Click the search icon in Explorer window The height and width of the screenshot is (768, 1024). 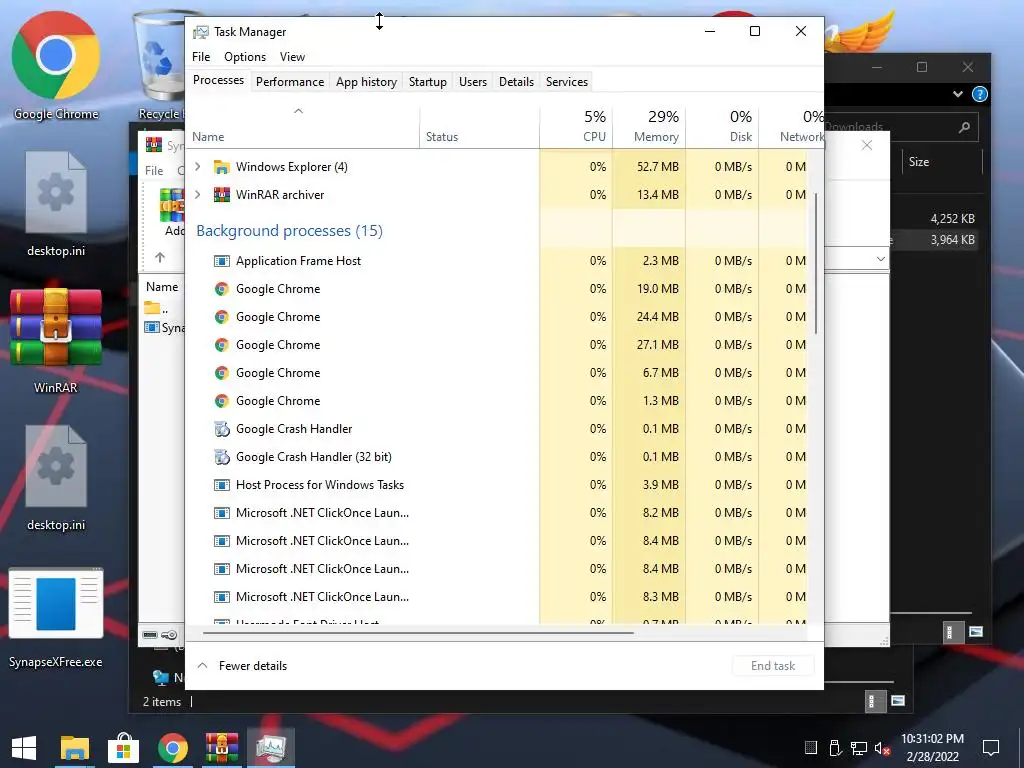point(964,127)
